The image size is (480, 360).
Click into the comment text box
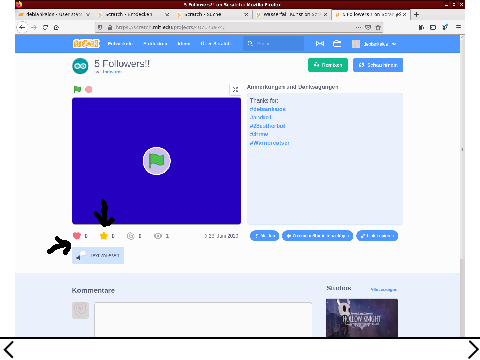203,319
